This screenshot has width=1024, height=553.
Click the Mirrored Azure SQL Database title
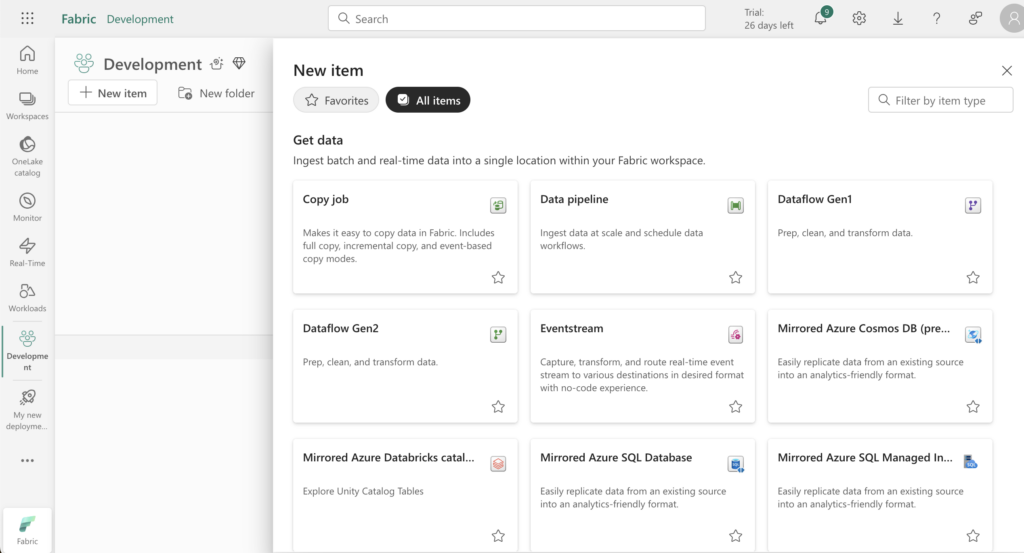tap(616, 458)
